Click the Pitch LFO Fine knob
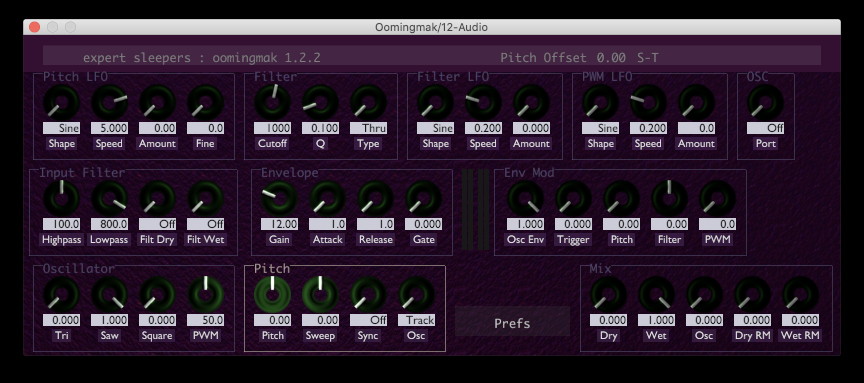This screenshot has width=864, height=383. pos(206,102)
